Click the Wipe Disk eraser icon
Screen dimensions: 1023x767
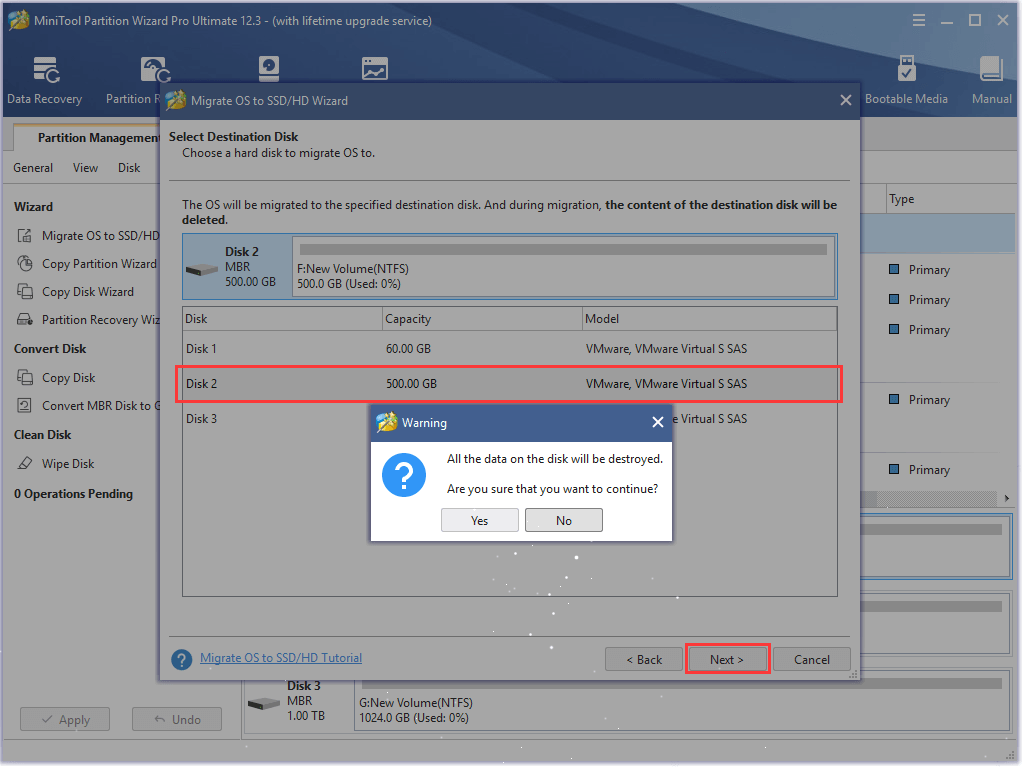click(25, 464)
